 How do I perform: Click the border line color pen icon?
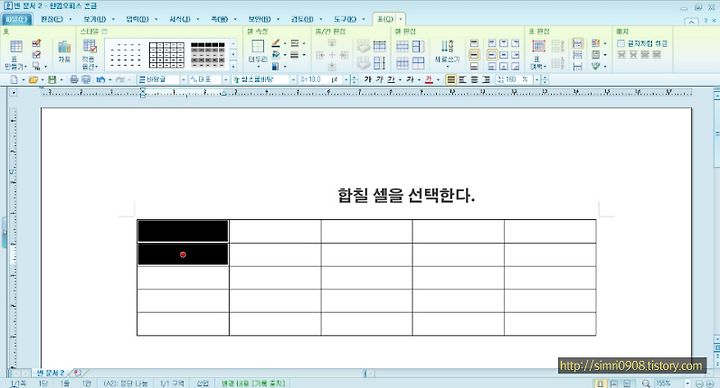tap(276, 43)
